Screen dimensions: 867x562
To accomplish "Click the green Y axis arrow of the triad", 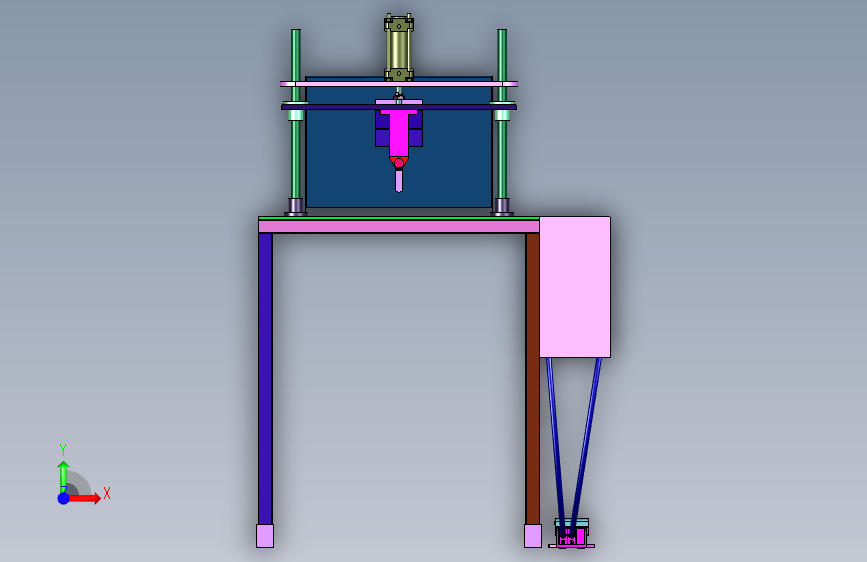I will pyautogui.click(x=63, y=476).
